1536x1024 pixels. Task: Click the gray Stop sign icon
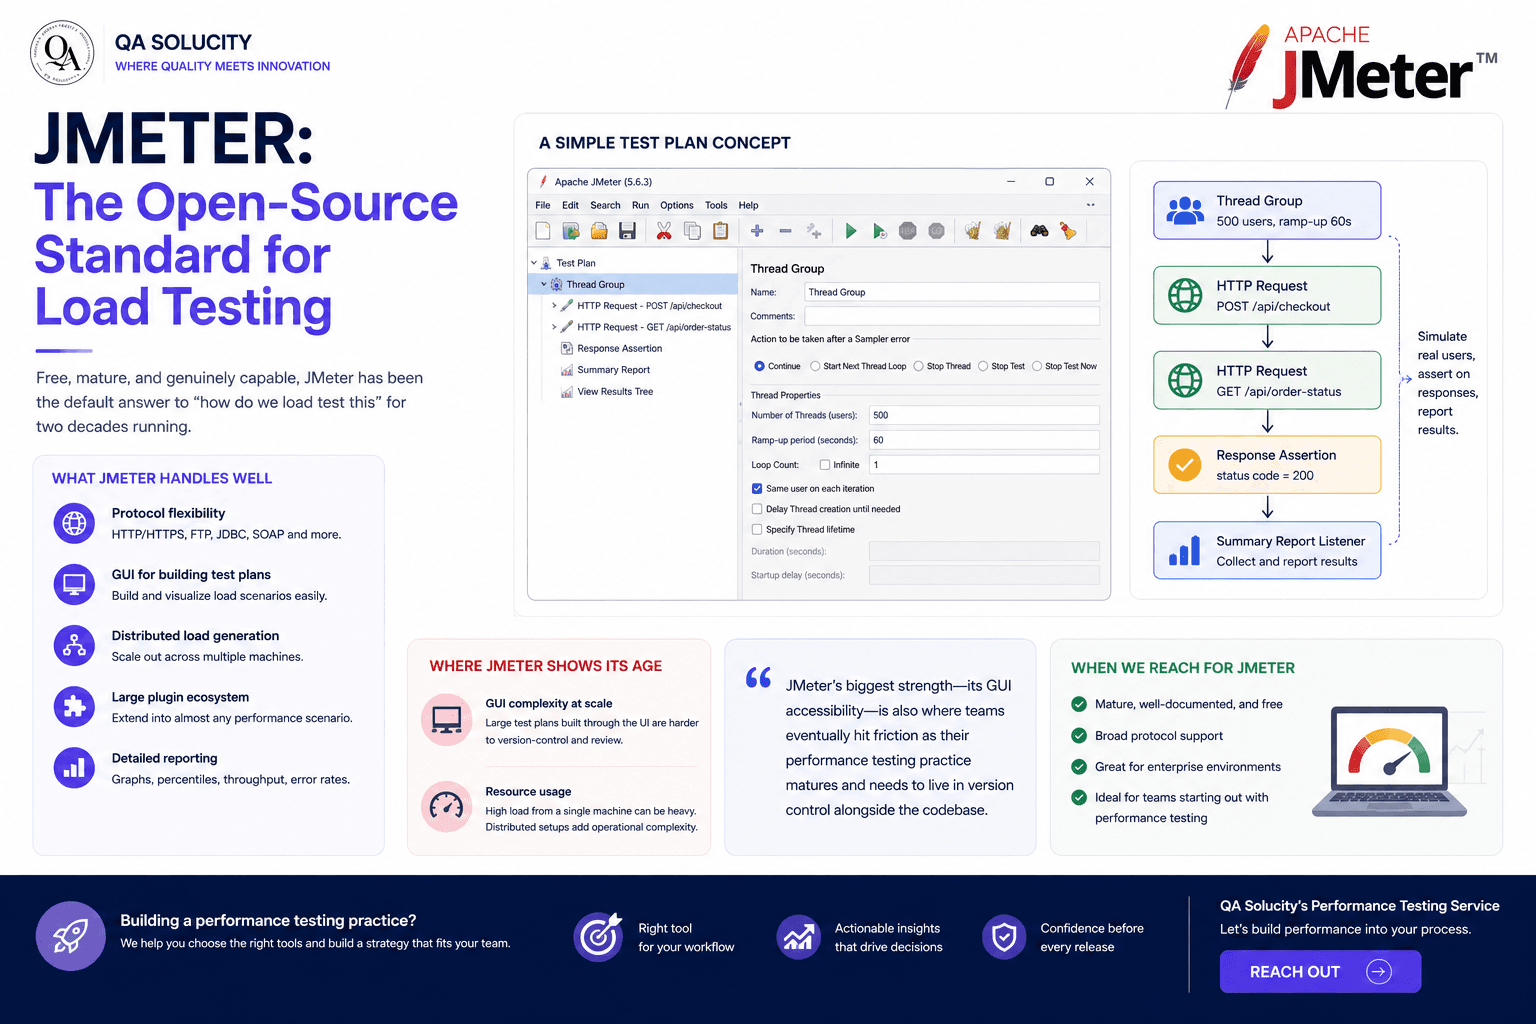pos(907,231)
